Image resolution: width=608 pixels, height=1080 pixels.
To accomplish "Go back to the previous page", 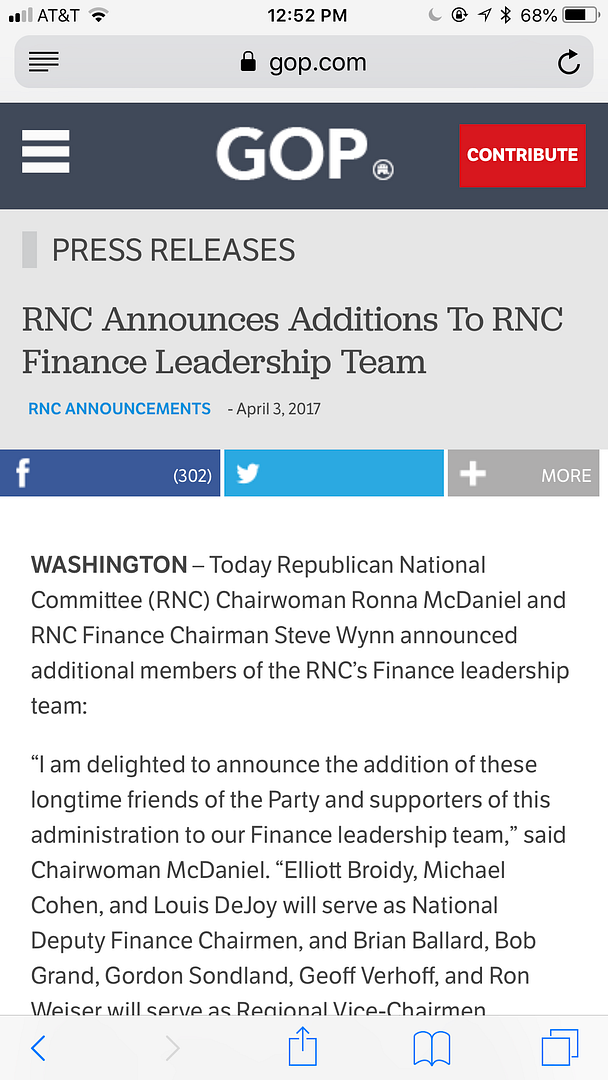I will (38, 1047).
